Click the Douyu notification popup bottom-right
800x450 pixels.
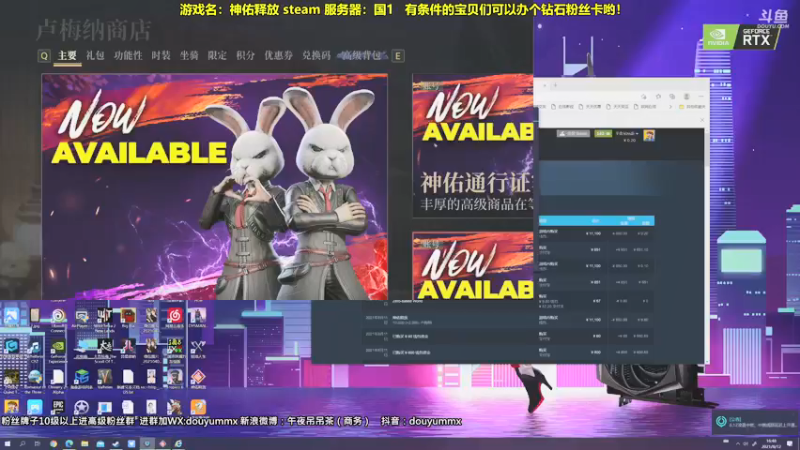(755, 422)
